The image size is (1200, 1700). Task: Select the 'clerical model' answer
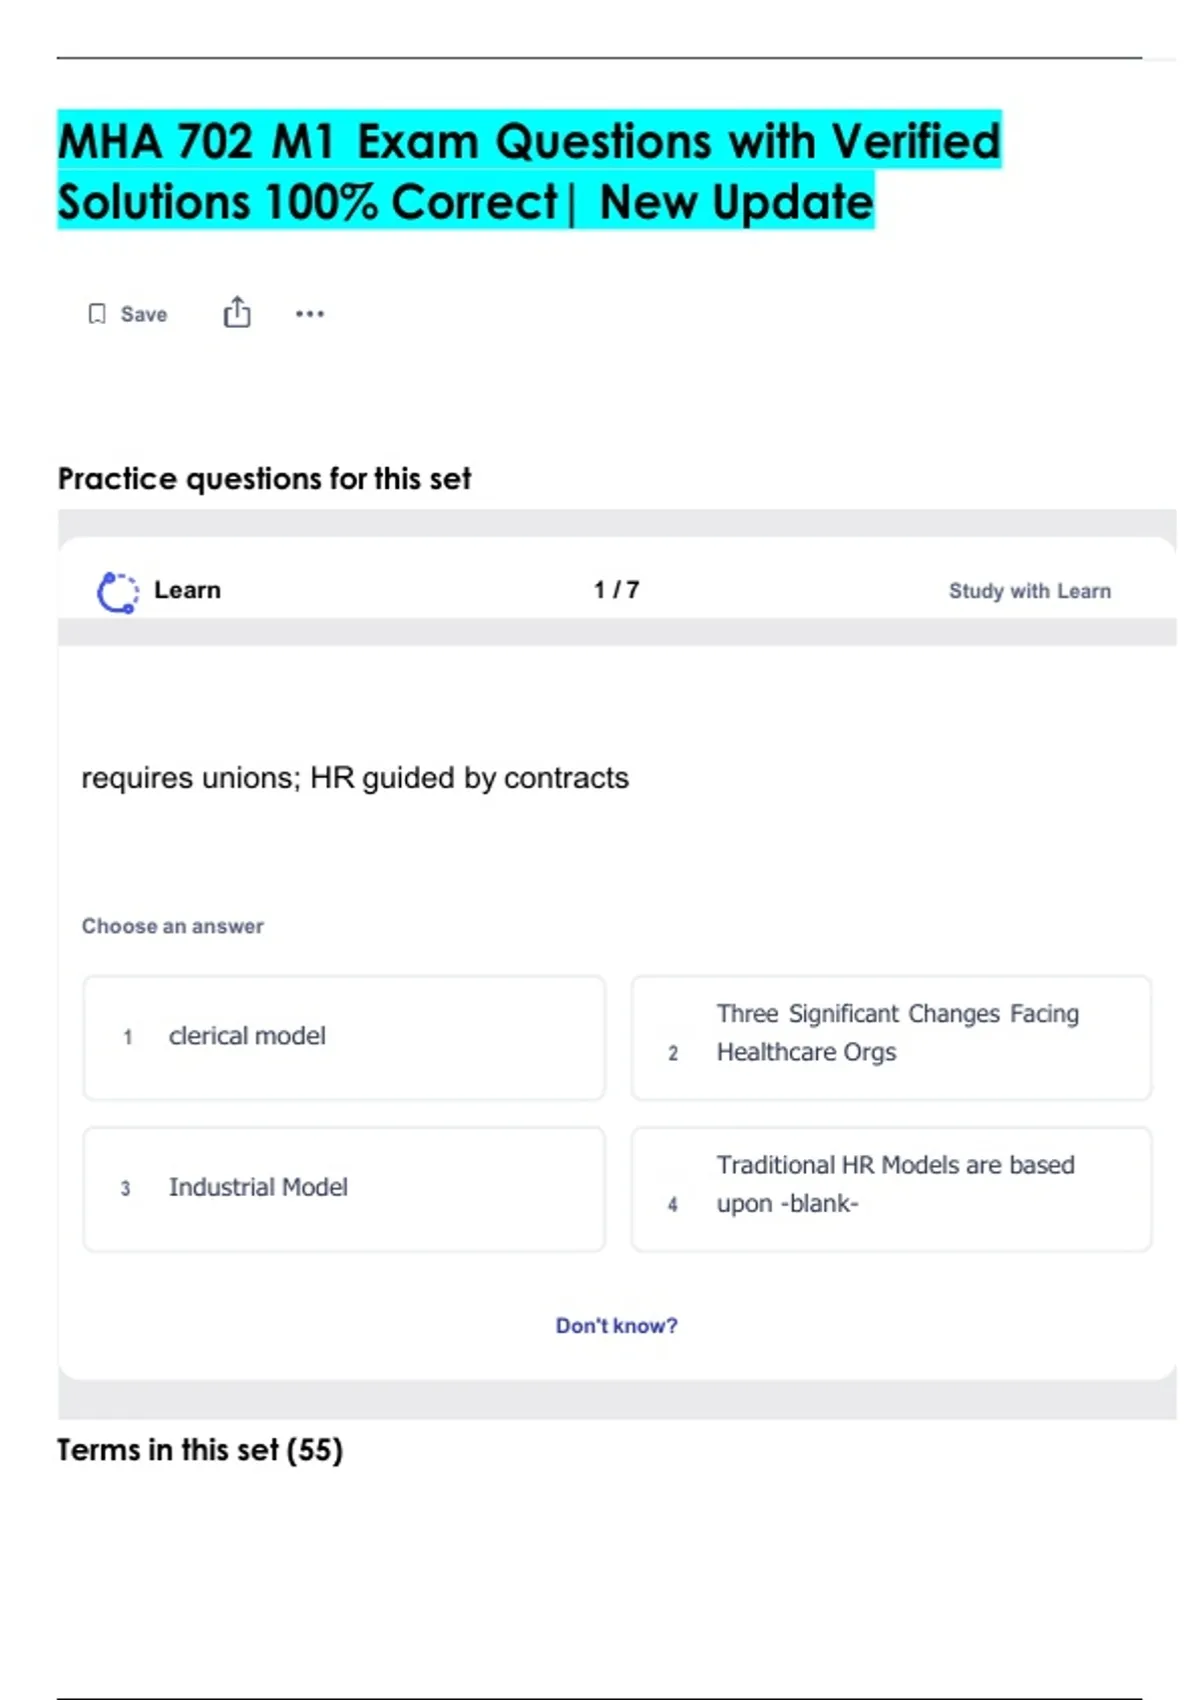344,1037
